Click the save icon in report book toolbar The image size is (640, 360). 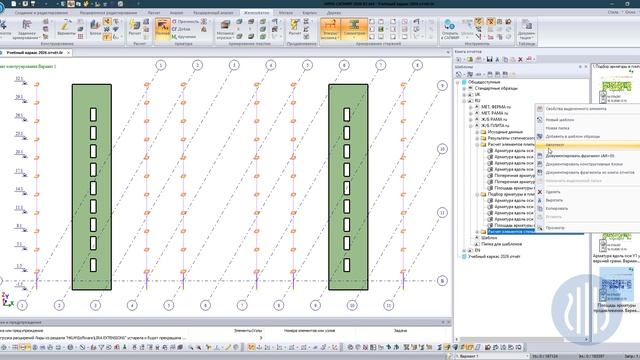click(x=489, y=60)
